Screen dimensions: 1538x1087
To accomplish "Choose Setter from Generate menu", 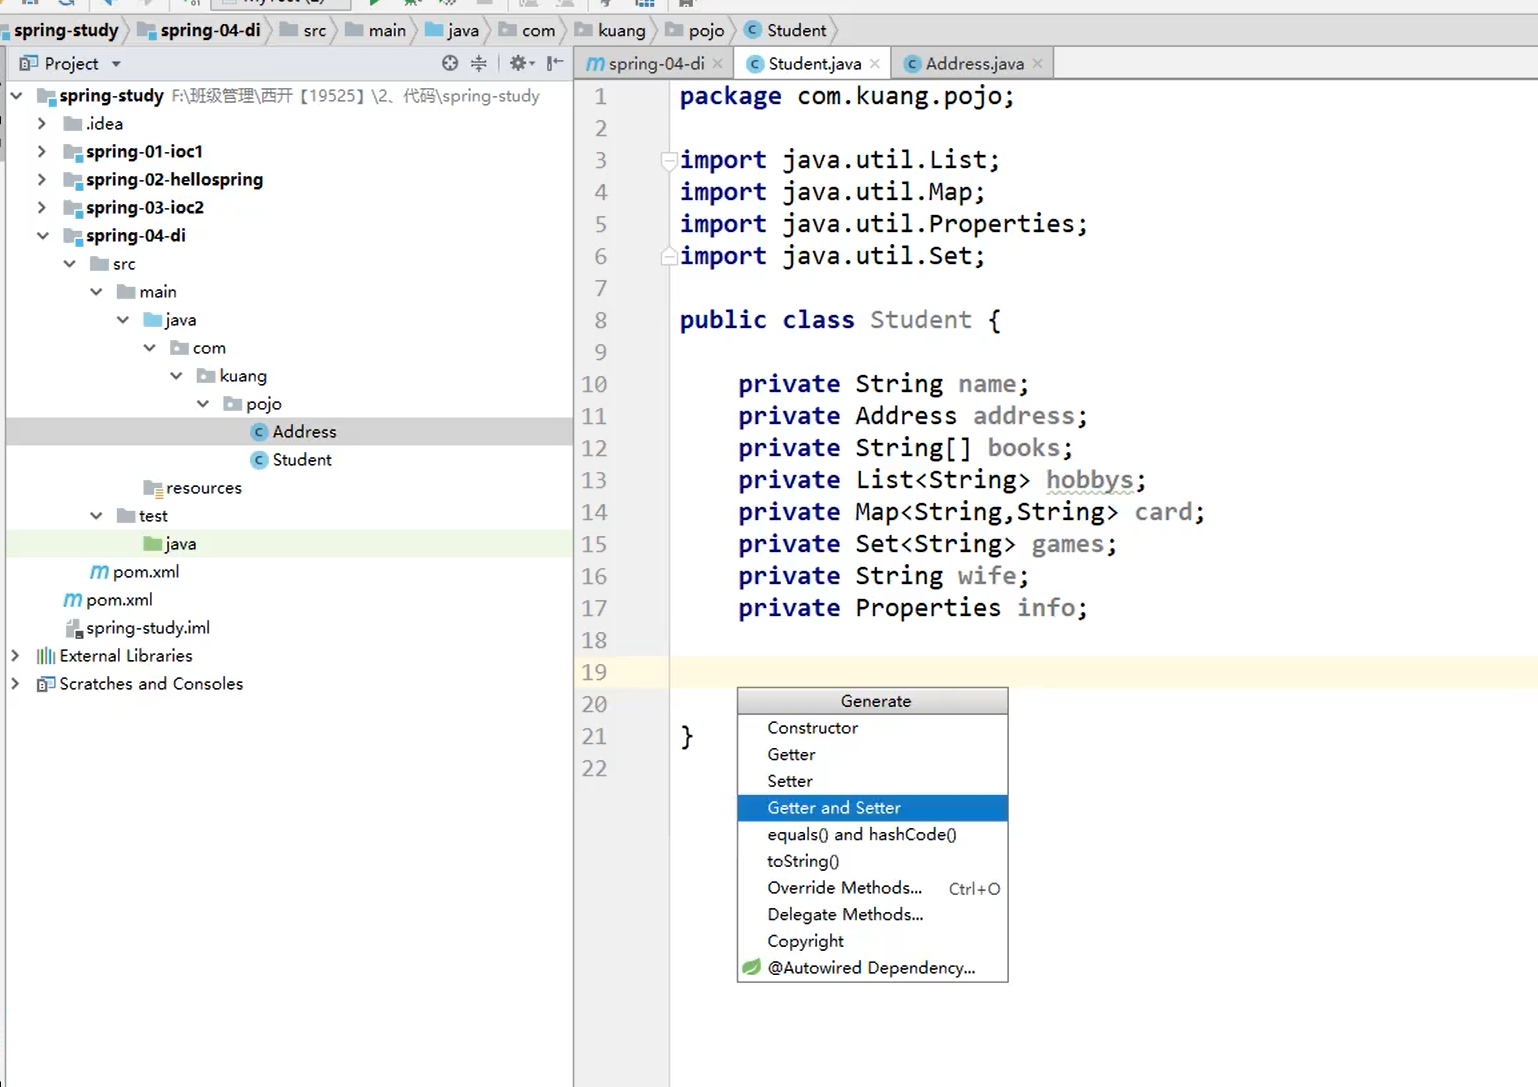I will (872, 781).
